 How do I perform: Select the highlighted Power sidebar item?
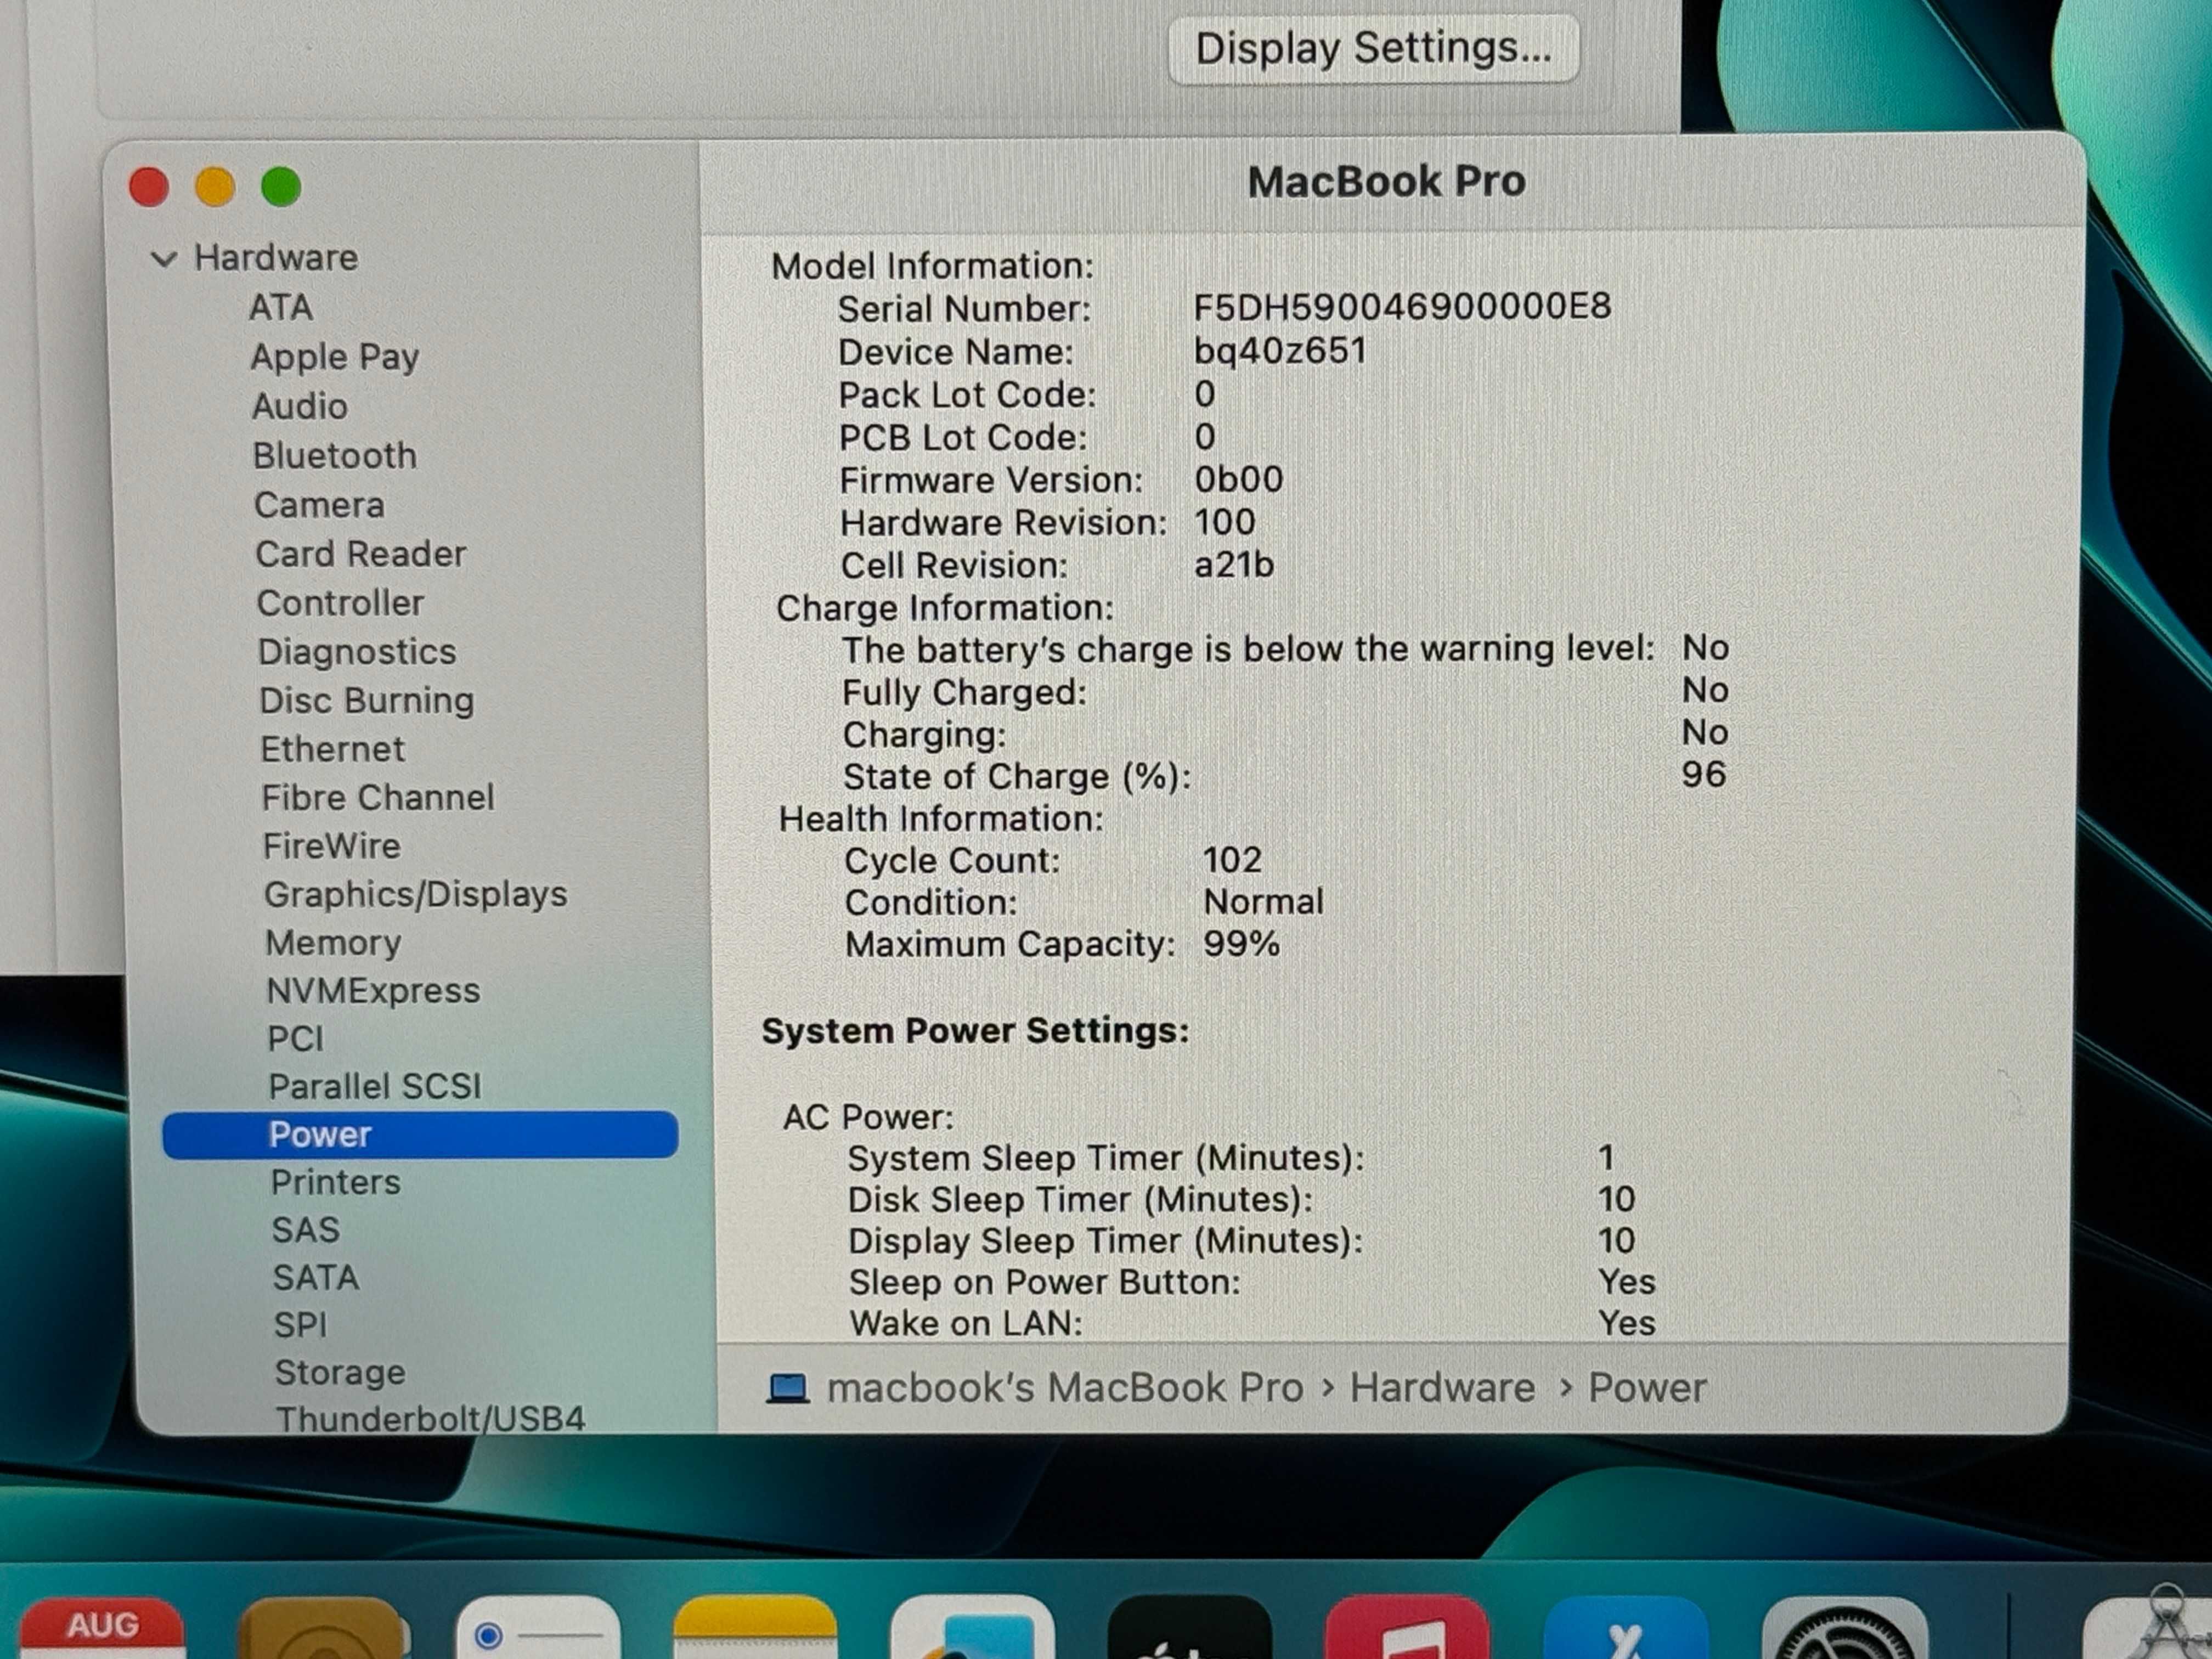tap(420, 1135)
